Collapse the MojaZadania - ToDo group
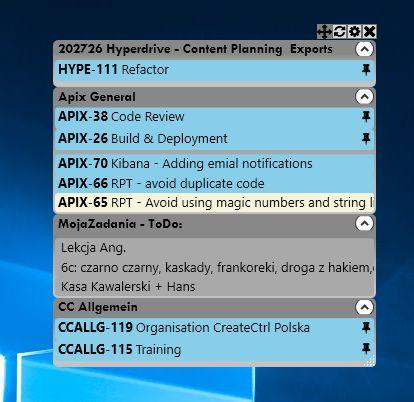 click(364, 223)
